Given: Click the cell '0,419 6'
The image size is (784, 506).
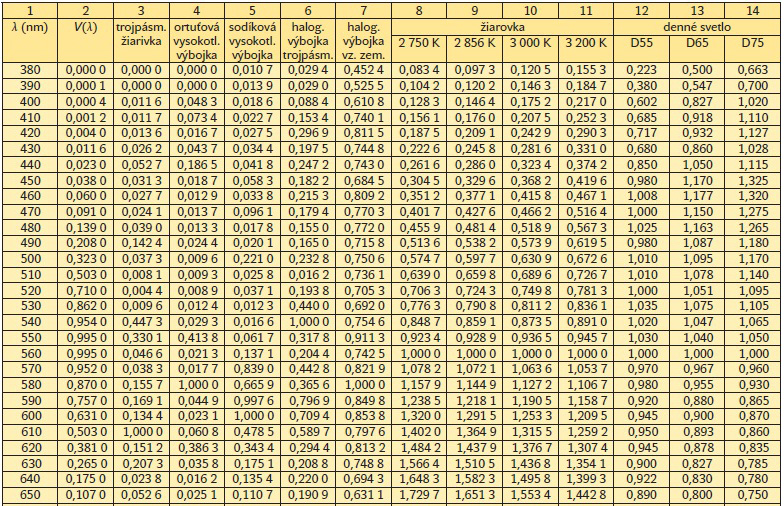Looking at the screenshot, I should tap(586, 180).
